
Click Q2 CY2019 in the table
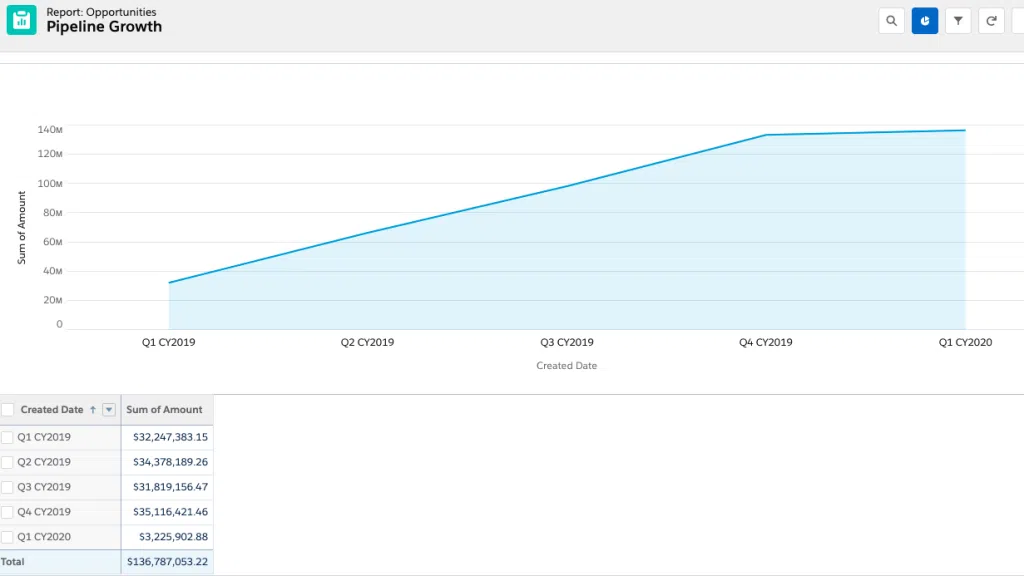pos(44,462)
